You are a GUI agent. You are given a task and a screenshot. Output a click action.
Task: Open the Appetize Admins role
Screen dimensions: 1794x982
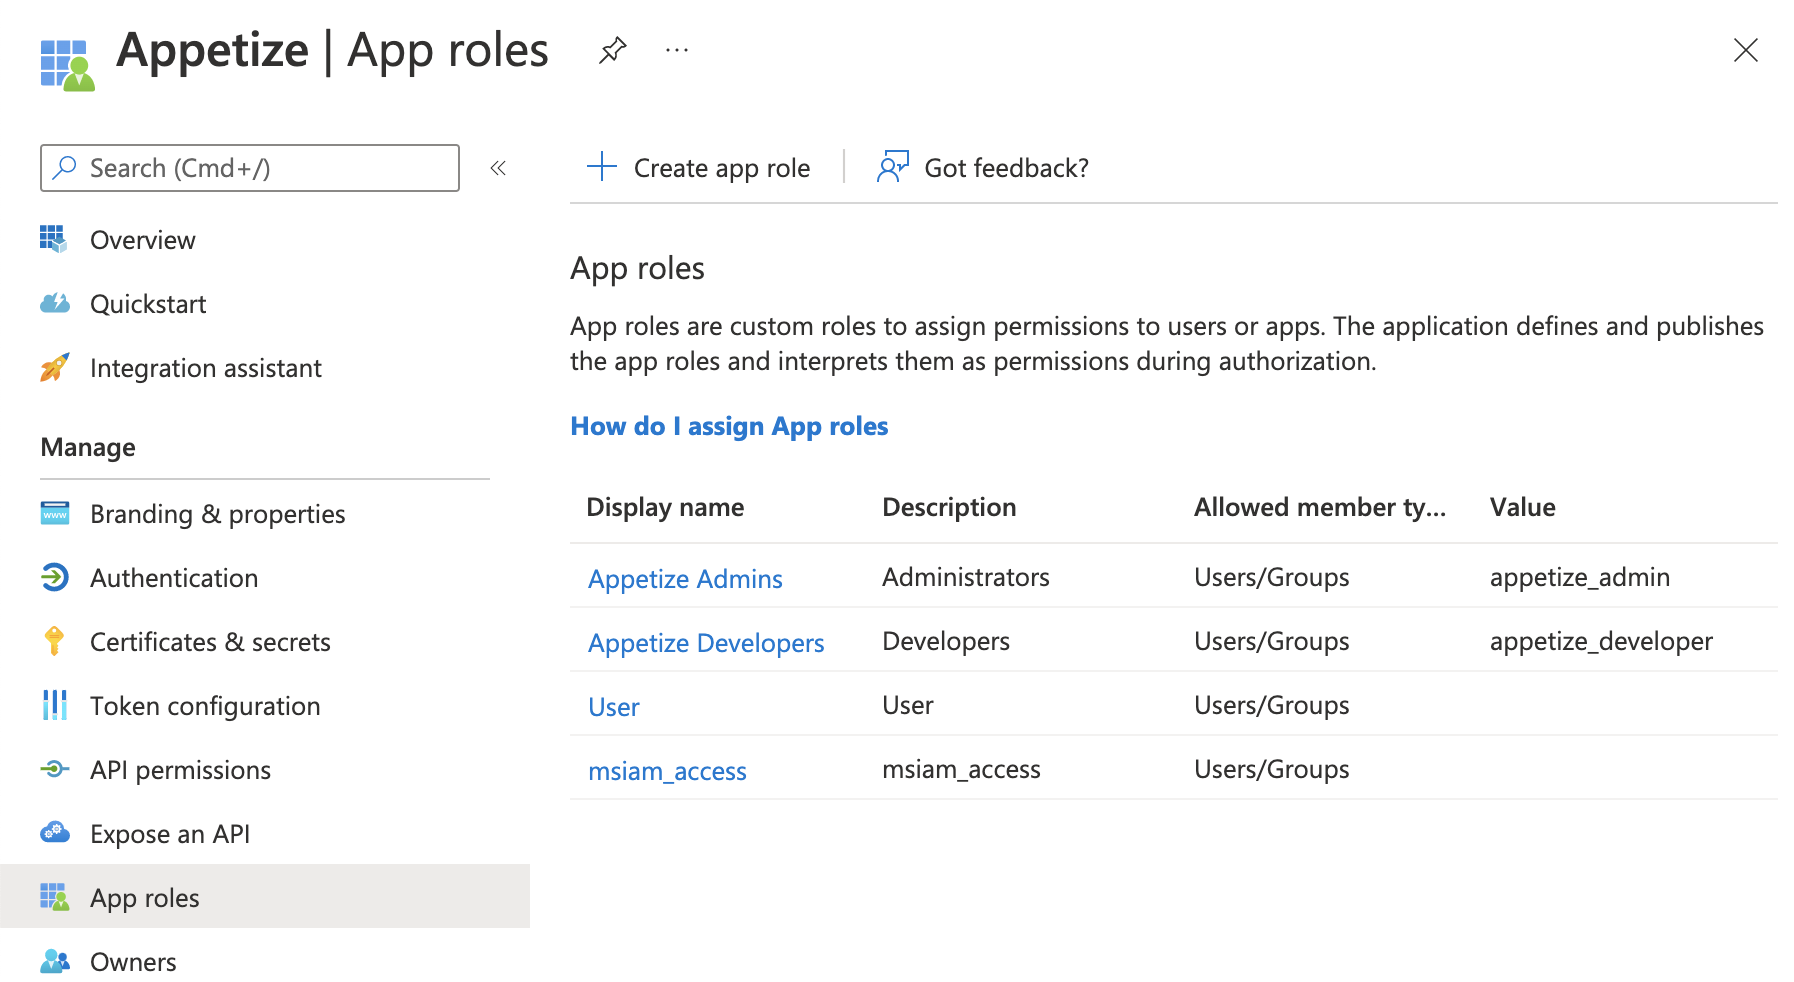click(x=685, y=579)
